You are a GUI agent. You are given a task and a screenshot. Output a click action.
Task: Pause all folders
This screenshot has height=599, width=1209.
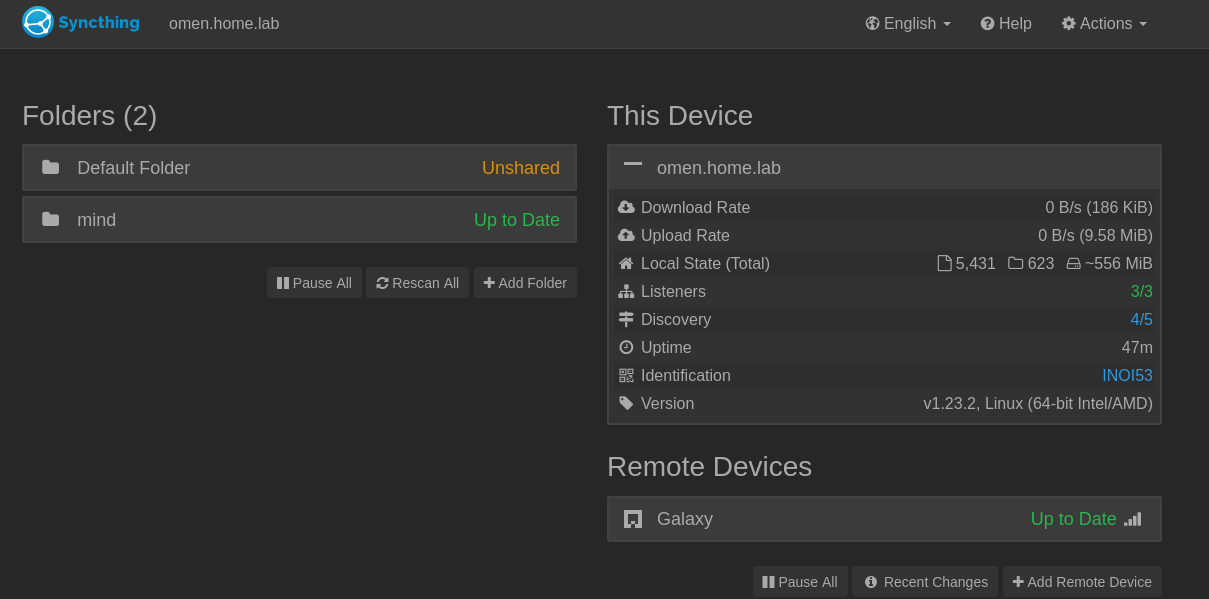click(314, 283)
